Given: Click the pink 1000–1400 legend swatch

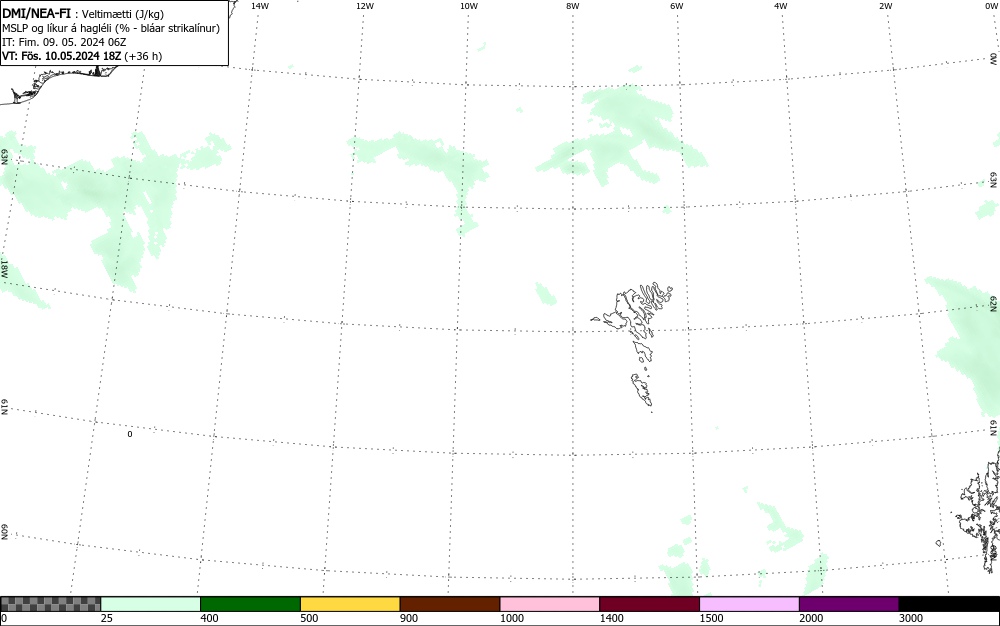Looking at the screenshot, I should point(550,604).
